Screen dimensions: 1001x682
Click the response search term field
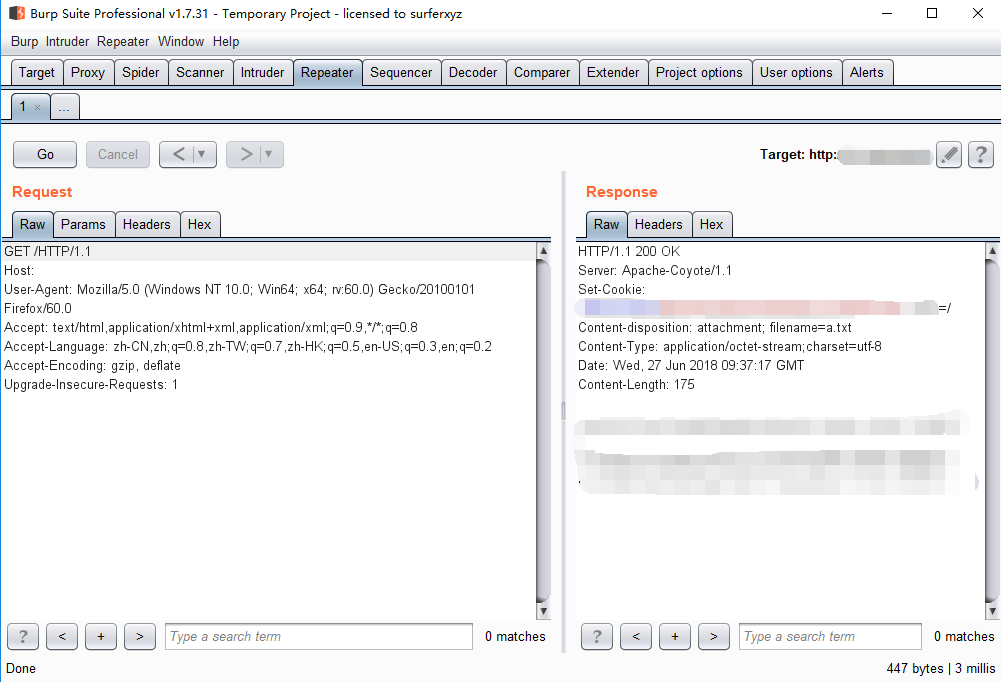[x=830, y=637]
